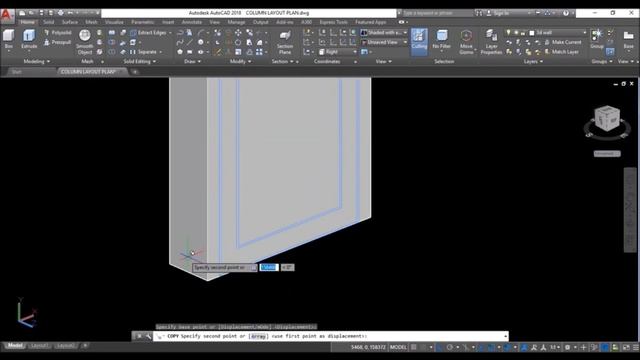Close the command line window
The height and width of the screenshot is (360, 640).
click(x=139, y=336)
